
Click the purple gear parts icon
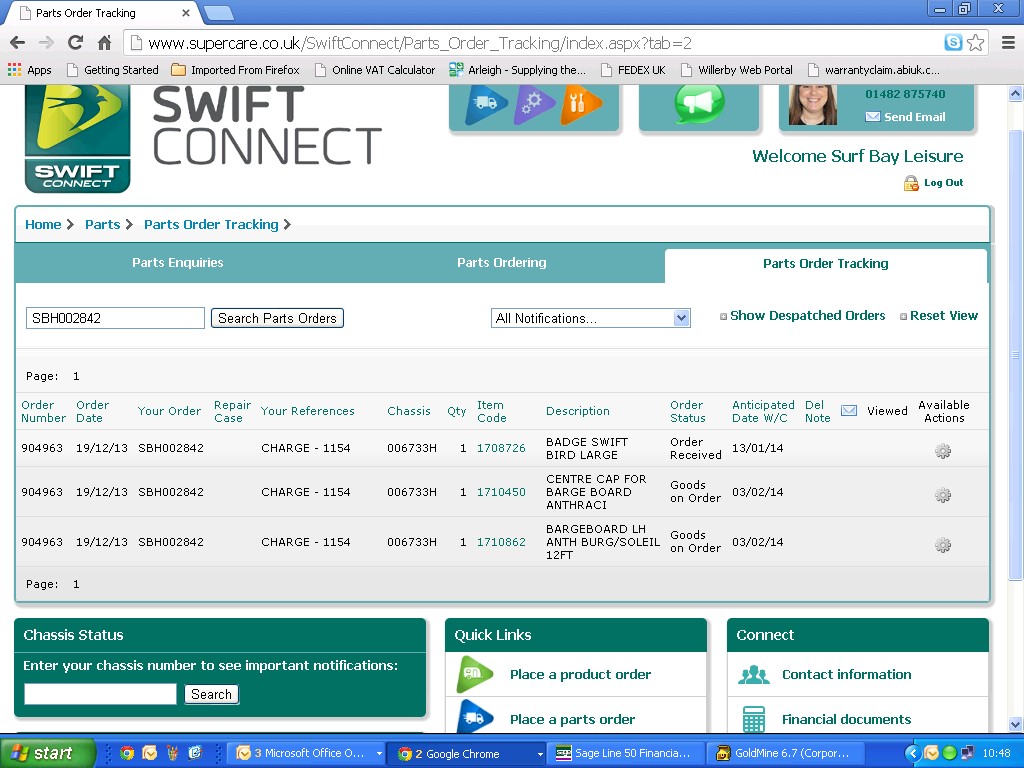click(533, 104)
